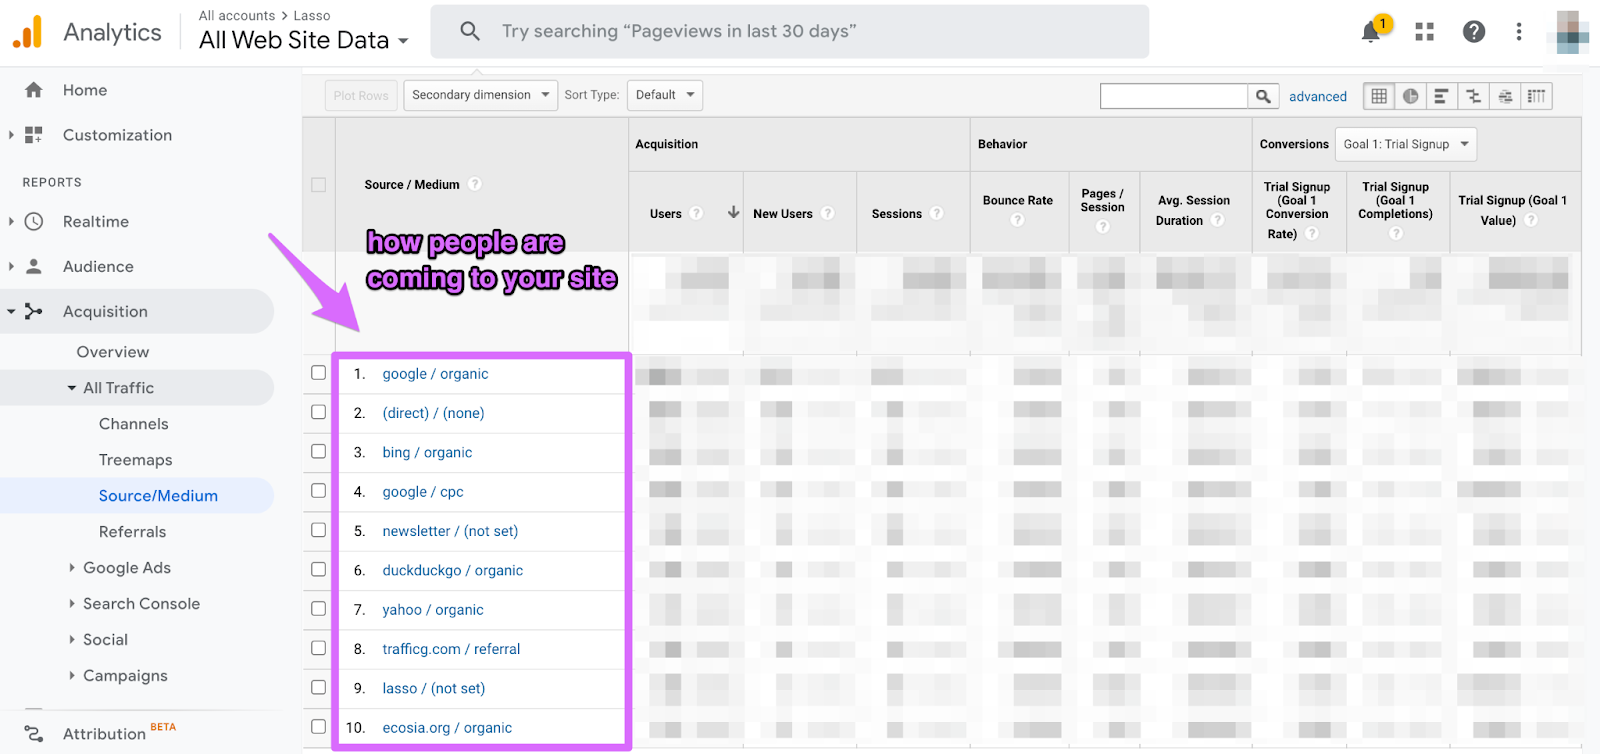Check the (direct) / (none) row
The height and width of the screenshot is (754, 1600).
click(x=318, y=412)
